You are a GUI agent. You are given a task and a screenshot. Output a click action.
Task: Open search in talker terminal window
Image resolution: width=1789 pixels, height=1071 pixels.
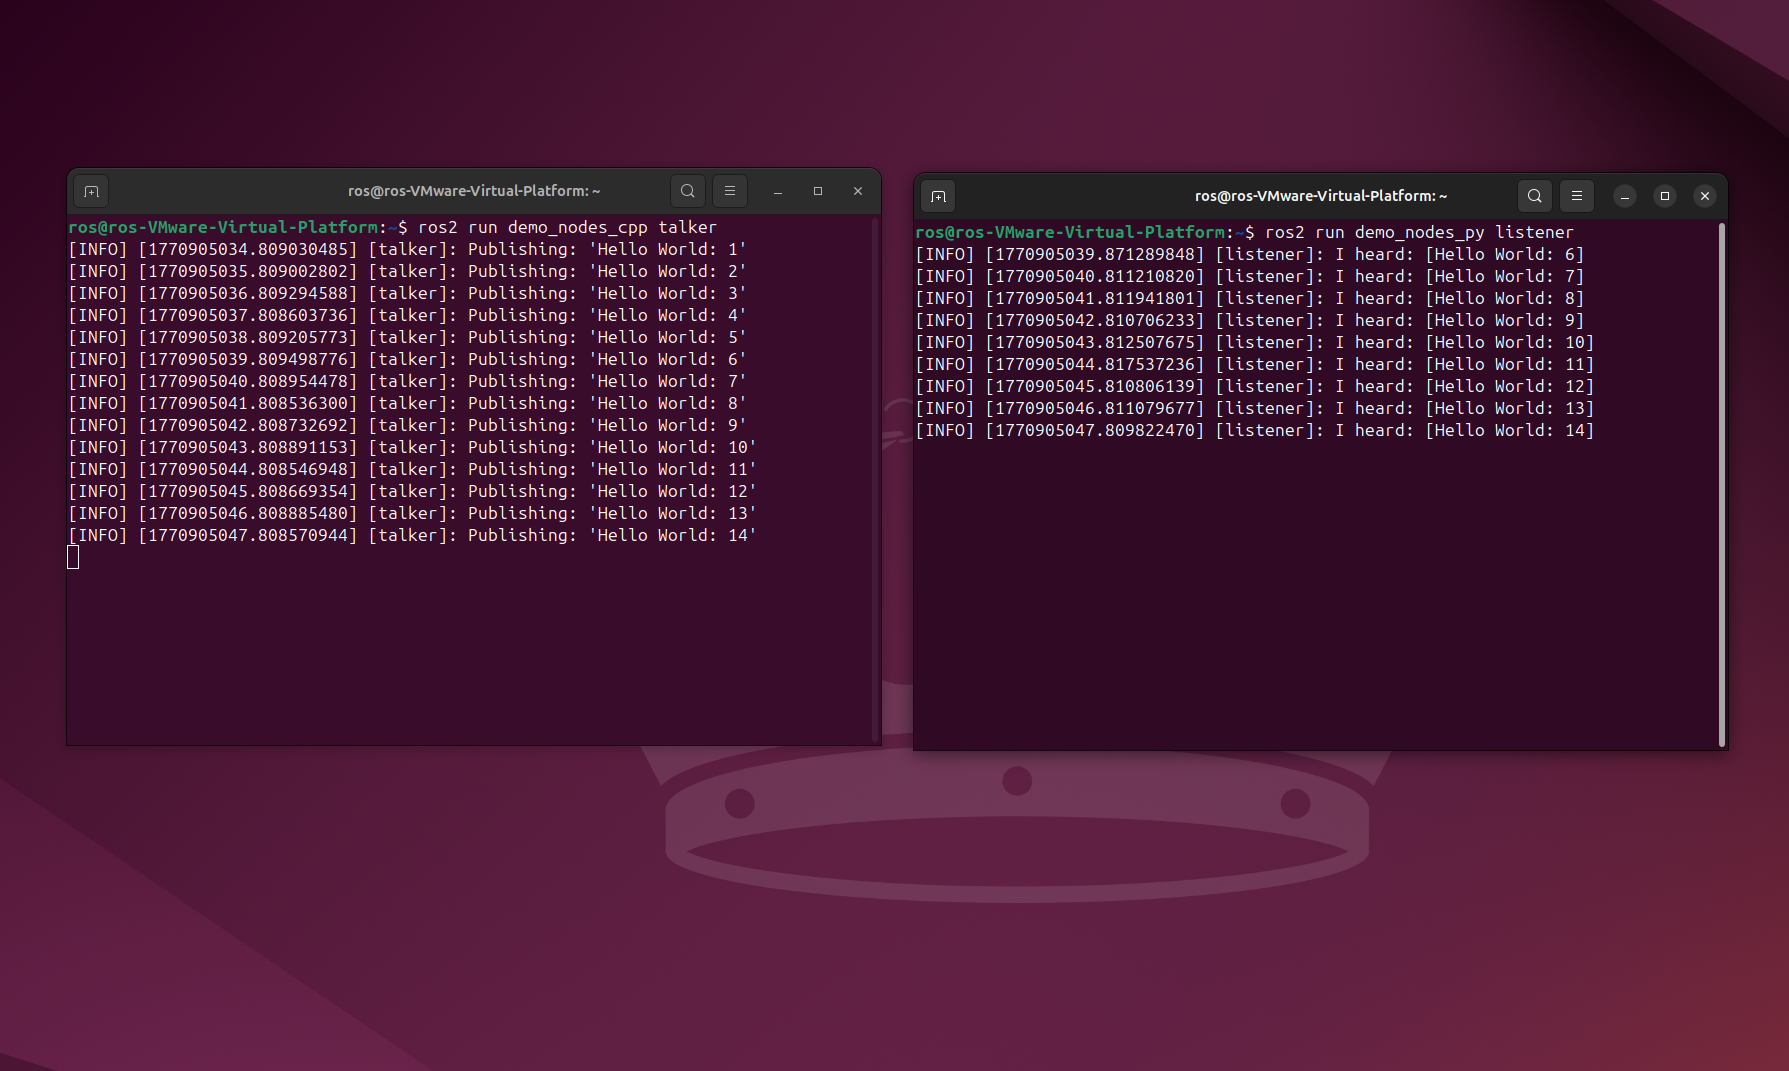tap(688, 191)
